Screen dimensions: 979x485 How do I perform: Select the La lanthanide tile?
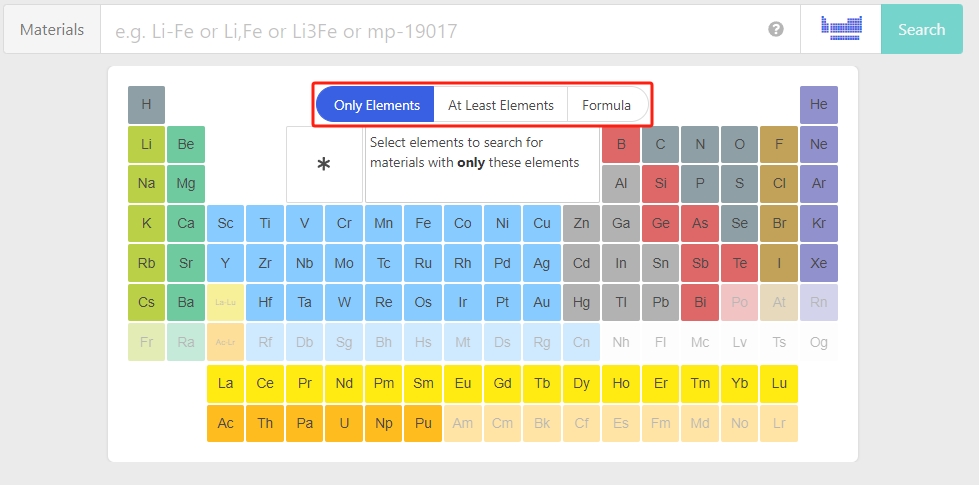coord(226,383)
